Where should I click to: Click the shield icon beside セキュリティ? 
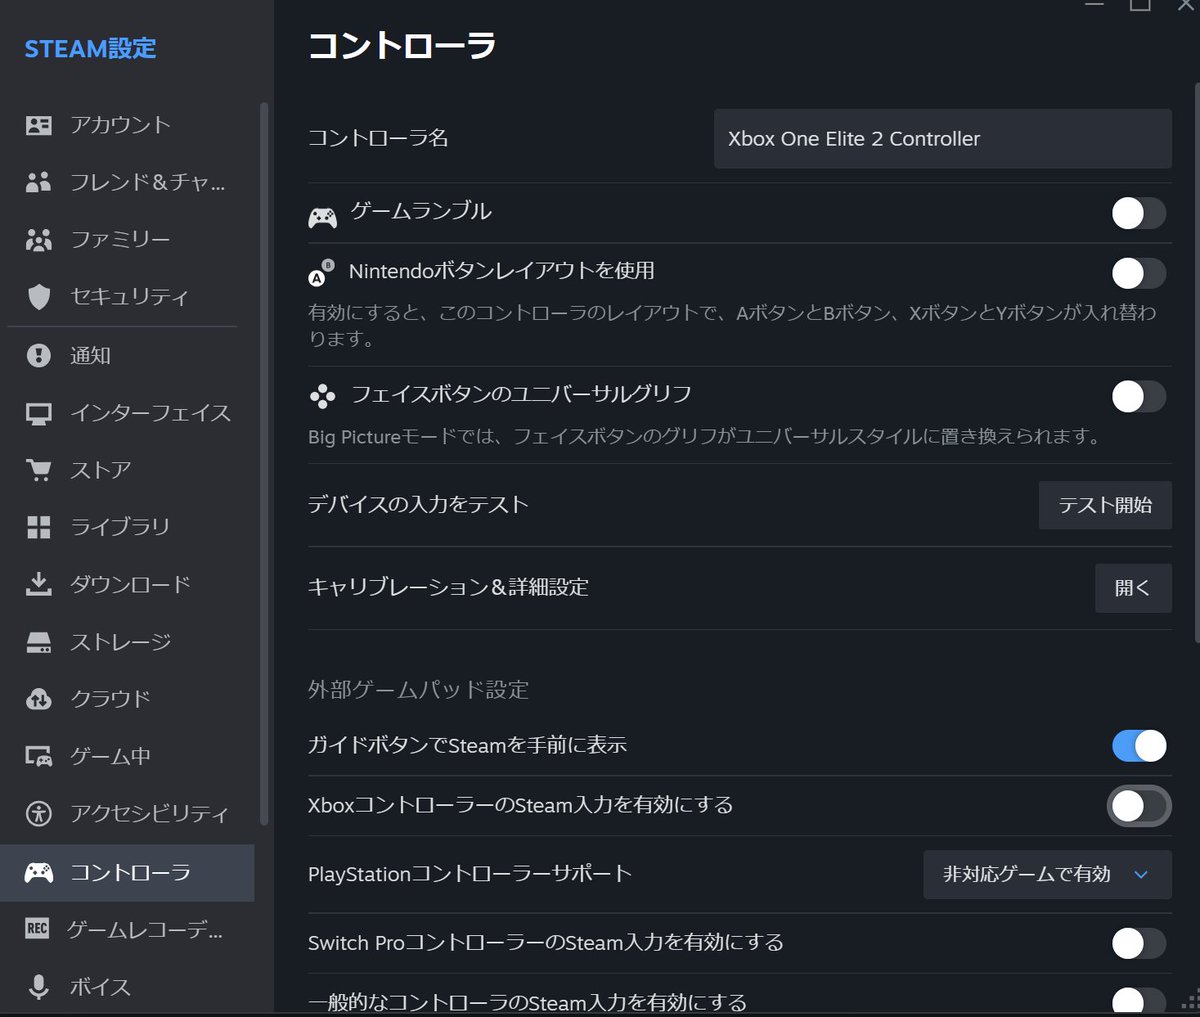(39, 297)
